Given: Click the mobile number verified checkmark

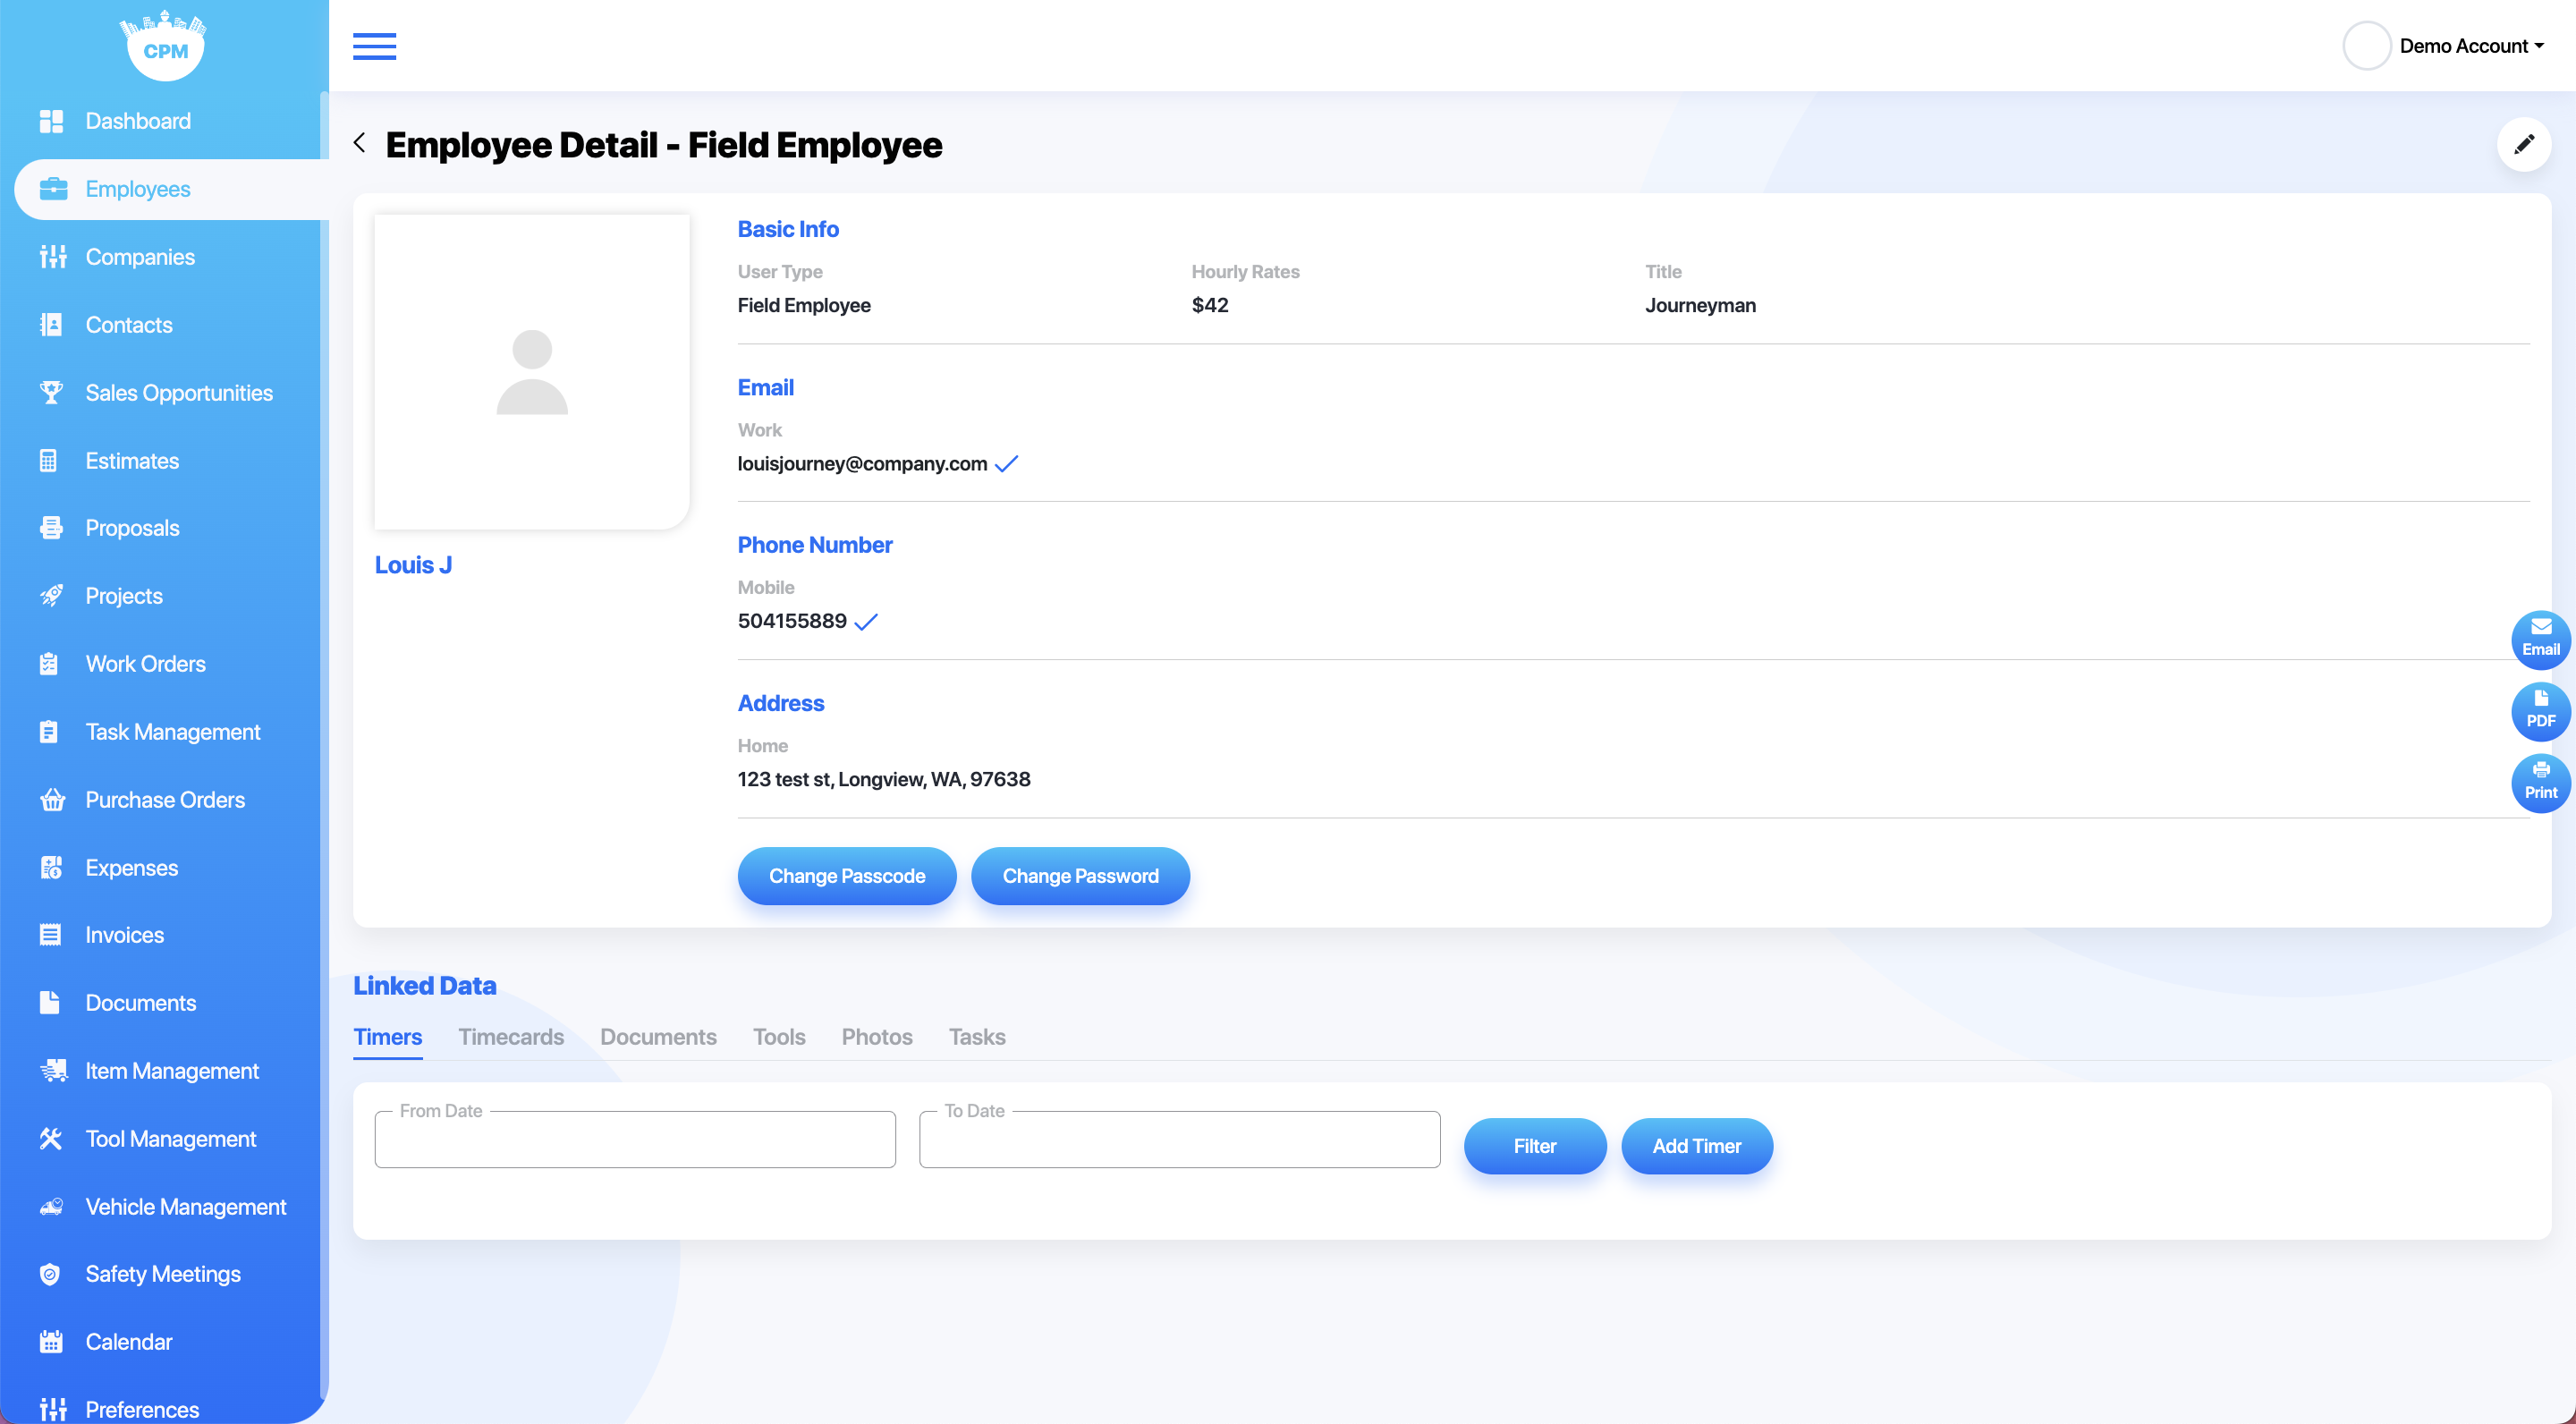Looking at the screenshot, I should (x=866, y=621).
